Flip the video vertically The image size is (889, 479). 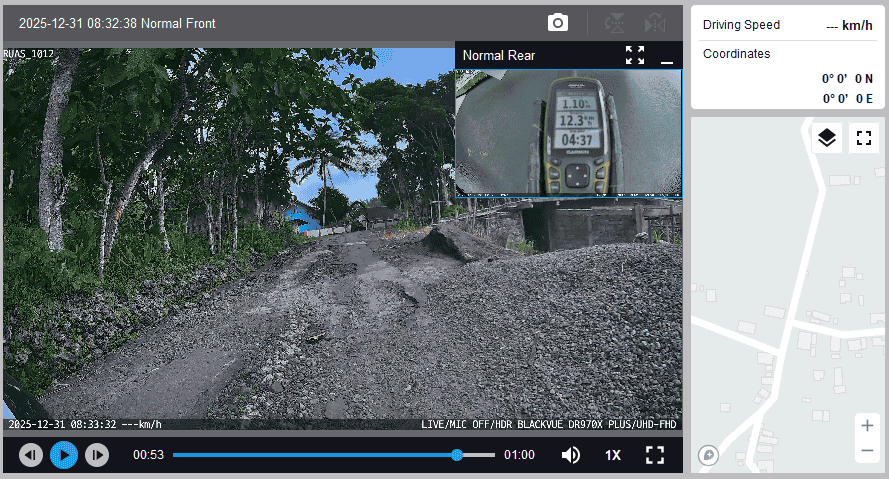[x=615, y=23]
